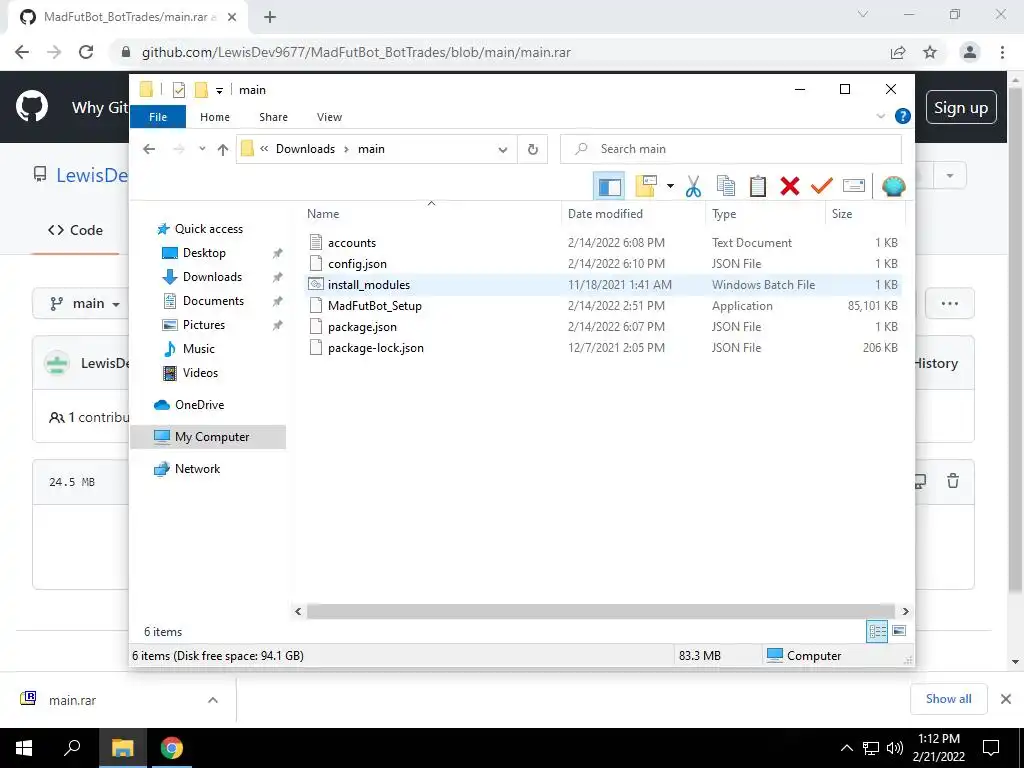
Task: Open dropdown arrow beside new folder icon
Action: pos(670,187)
